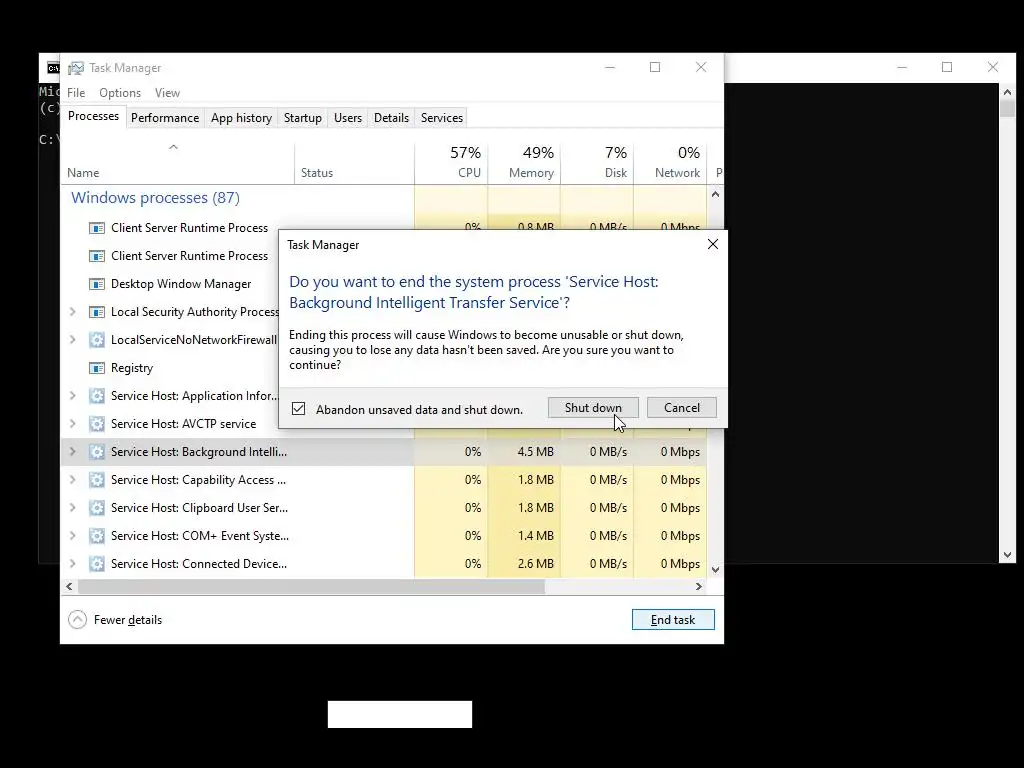Viewport: 1024px width, 768px height.
Task: Click the Command Prompt window icon
Action: click(x=53, y=68)
